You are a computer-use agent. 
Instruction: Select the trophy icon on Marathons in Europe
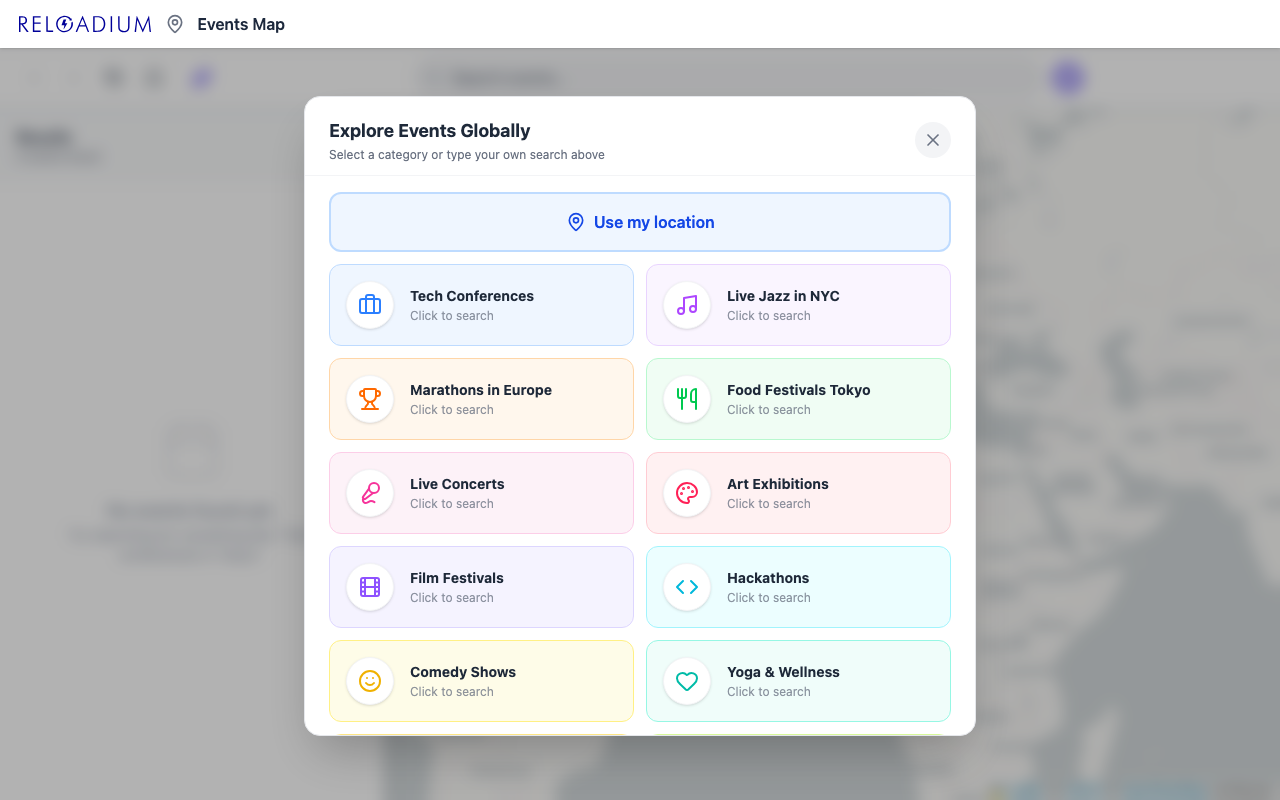click(370, 398)
